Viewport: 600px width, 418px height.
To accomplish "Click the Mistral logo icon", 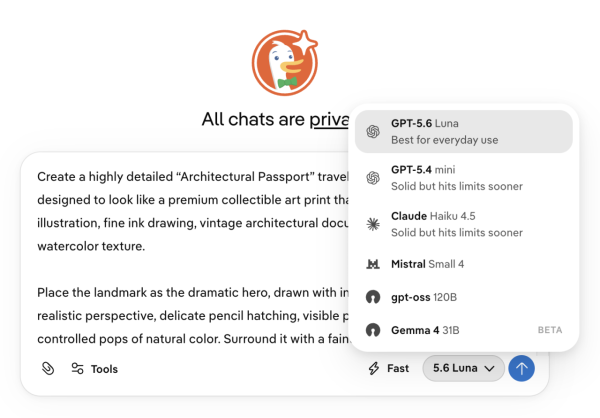I will point(373,264).
